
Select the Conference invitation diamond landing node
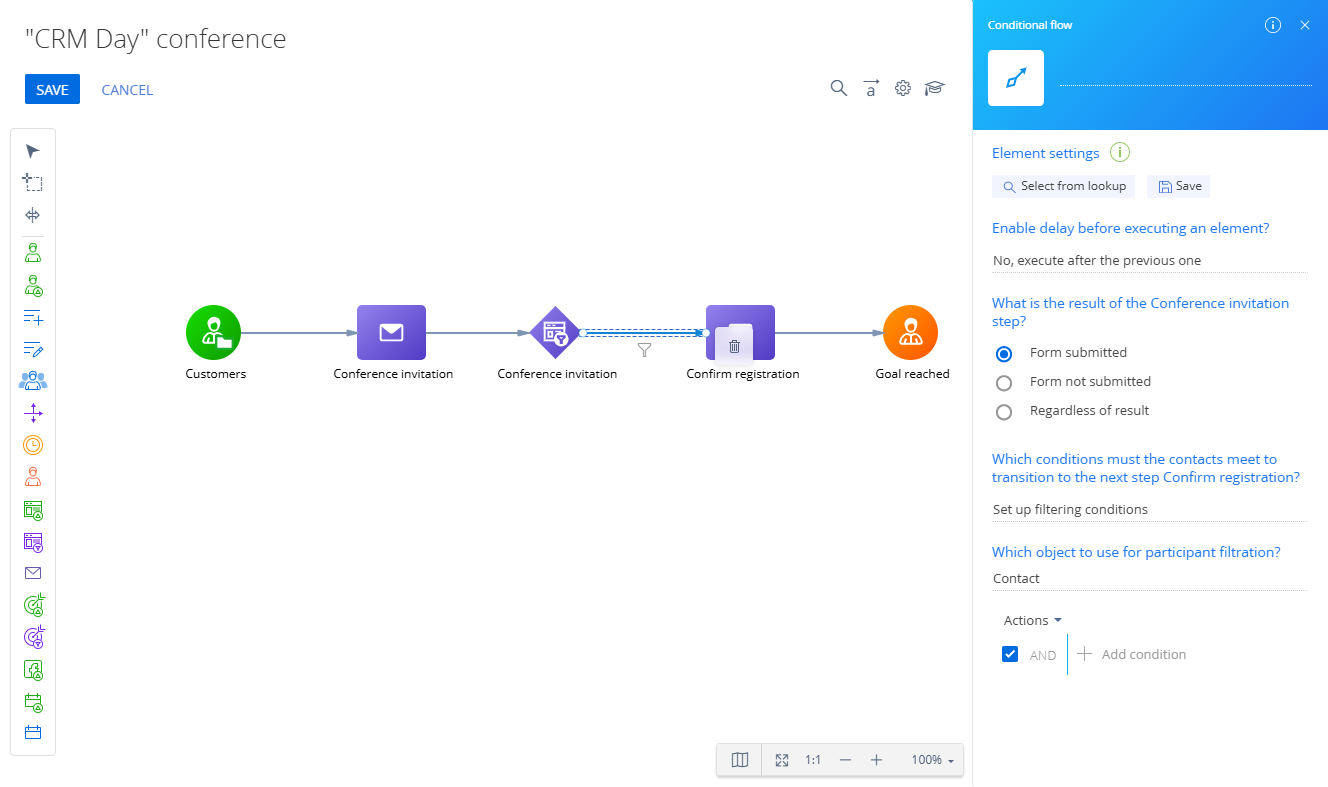coord(555,332)
